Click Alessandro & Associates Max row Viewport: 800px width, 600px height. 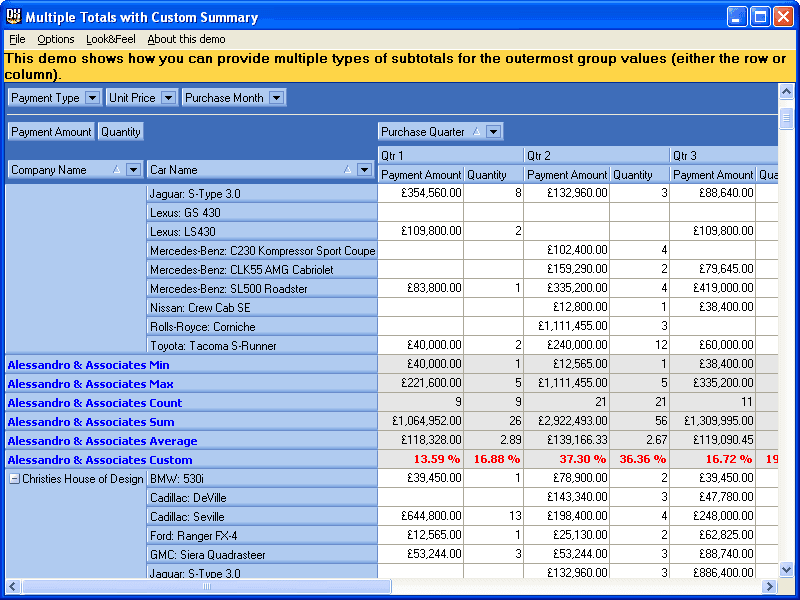coord(191,384)
